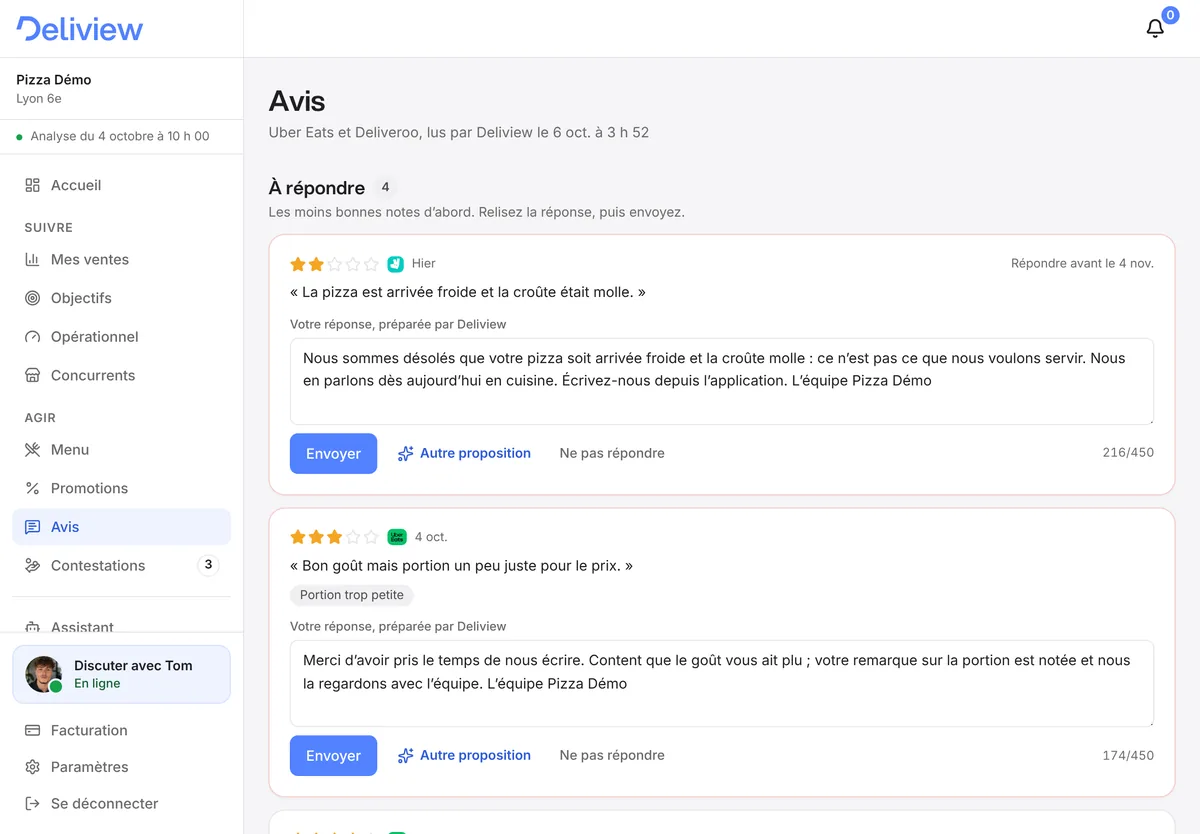Click the Paramètres gear icon

(33, 767)
